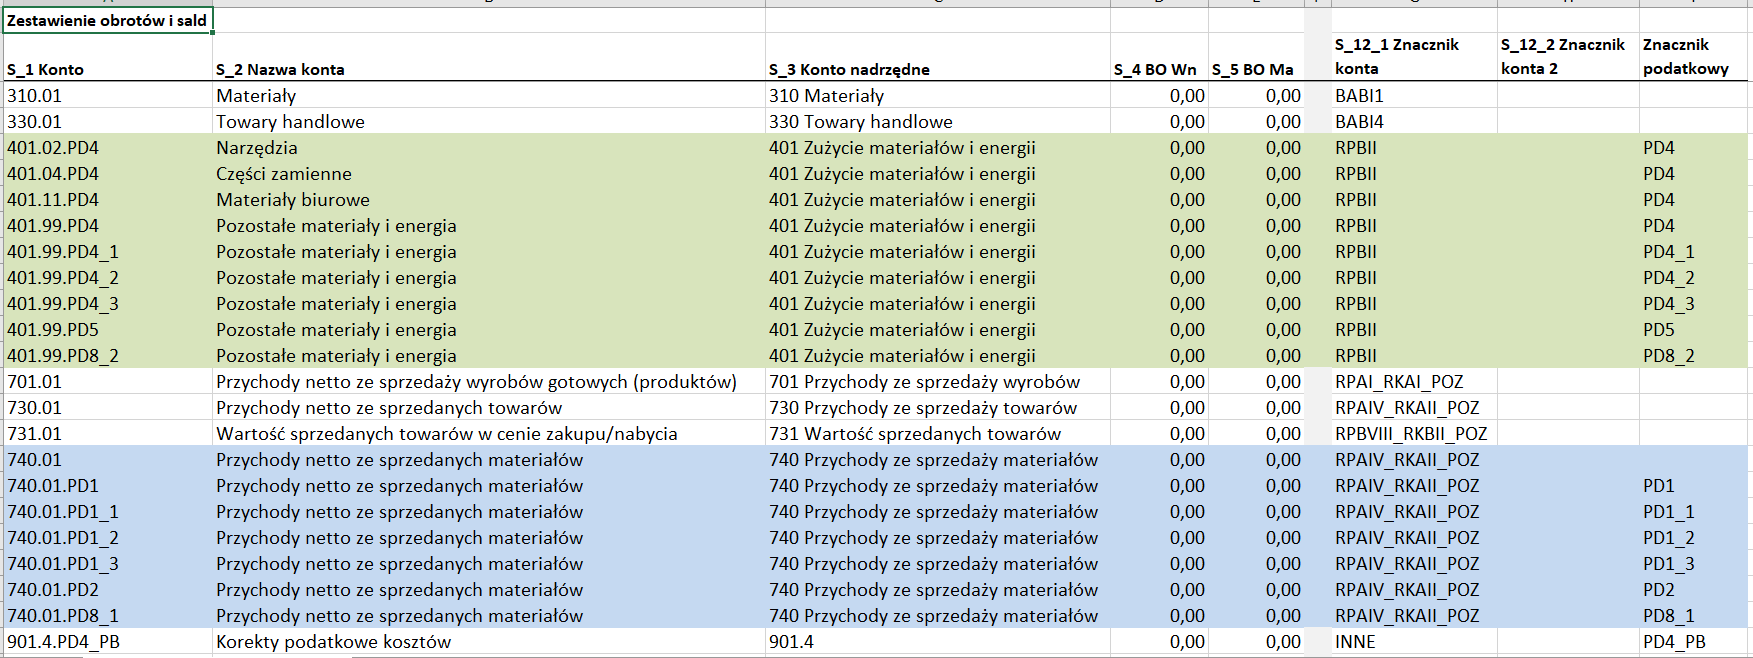
Task: Click the 'Materiały' account name cell
Action: click(488, 95)
